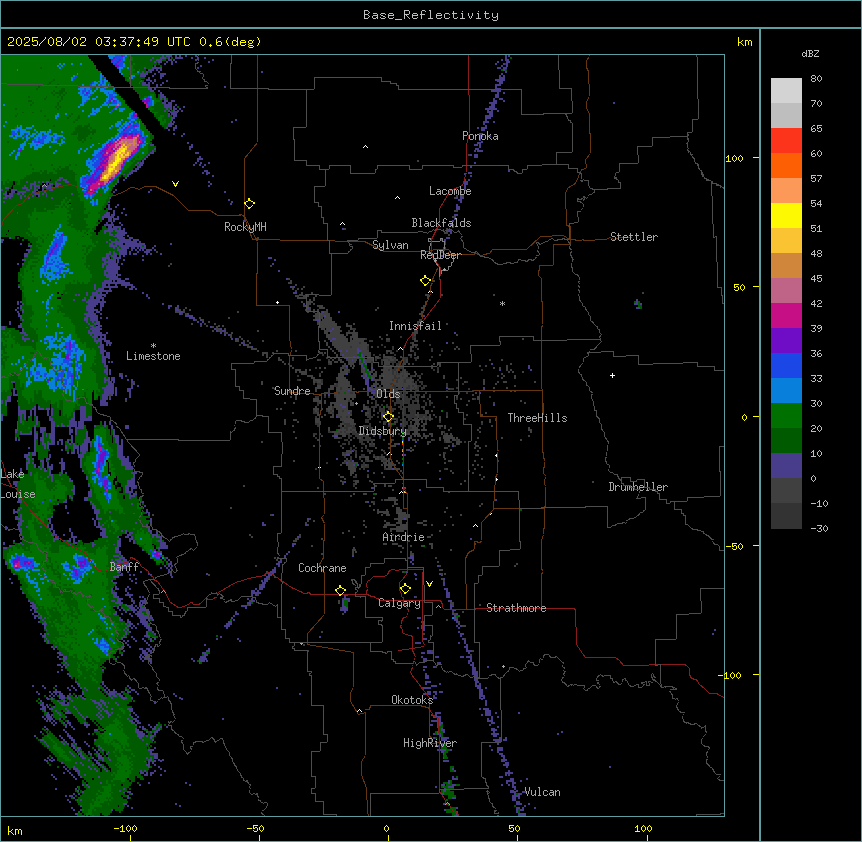Viewport: 862px width, 842px height.
Task: Select the dark green 20-10 dBZ legend color
Action: [x=786, y=441]
